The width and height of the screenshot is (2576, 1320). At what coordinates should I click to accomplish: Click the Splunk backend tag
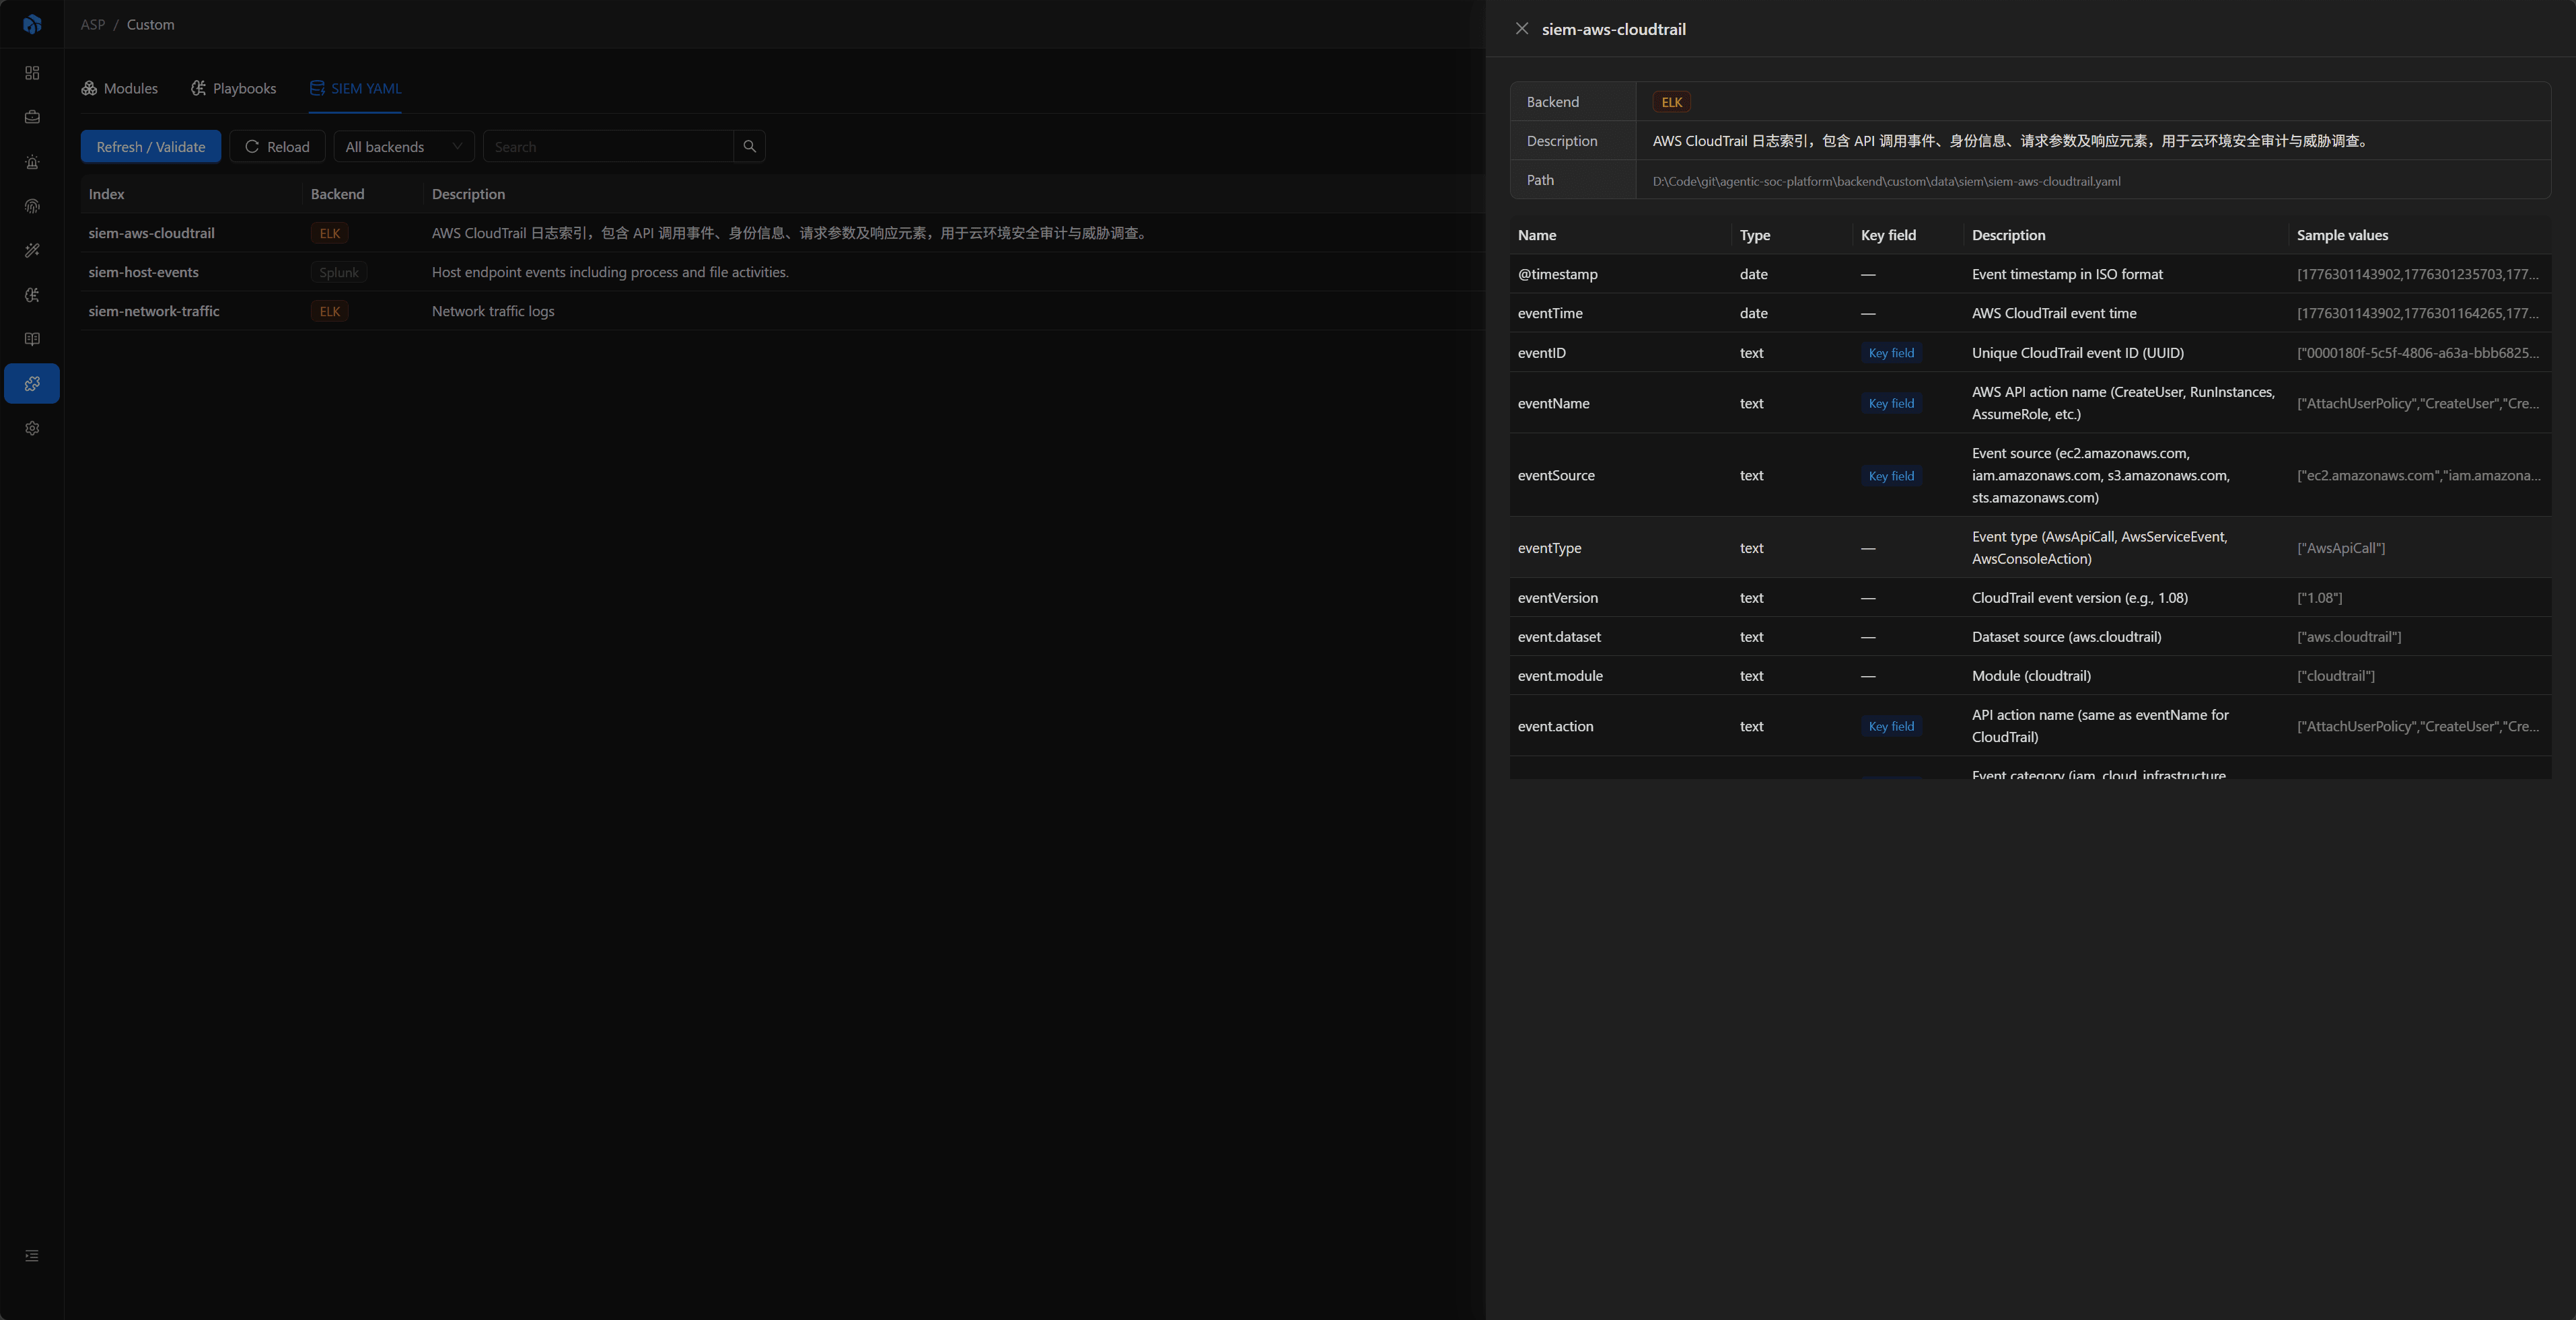click(339, 272)
